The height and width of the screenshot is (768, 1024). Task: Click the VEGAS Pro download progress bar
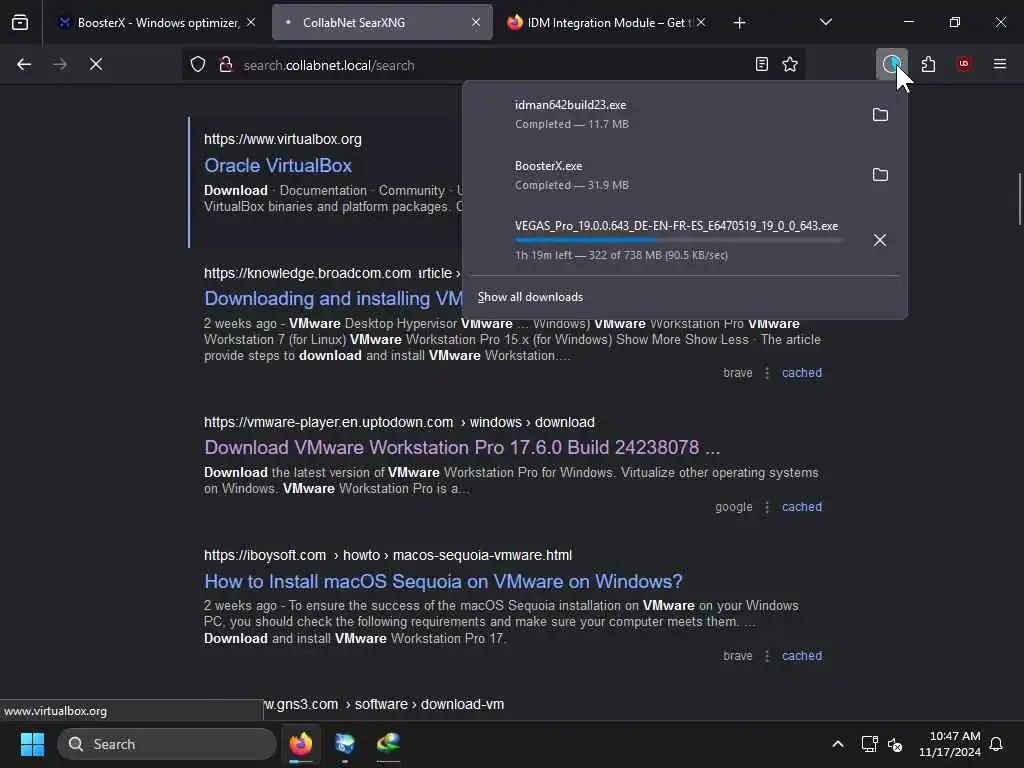(x=678, y=241)
